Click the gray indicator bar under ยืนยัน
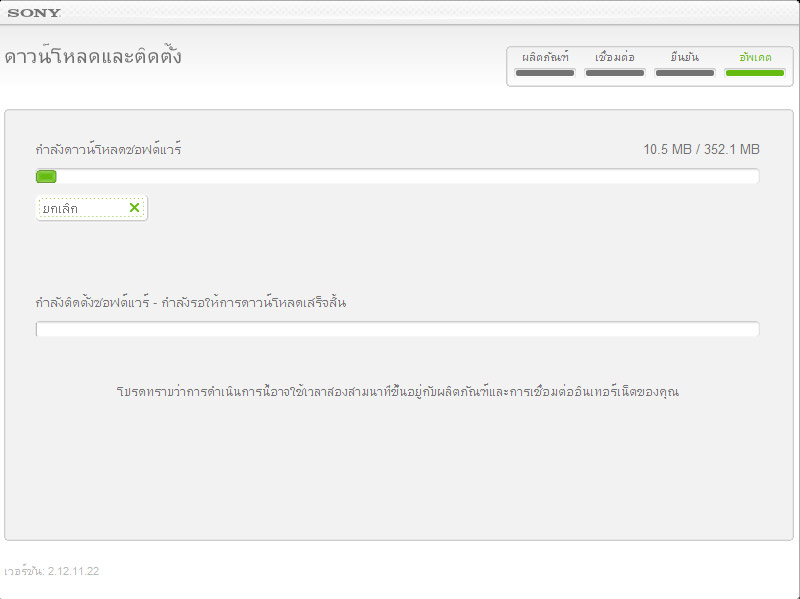The image size is (800, 599). click(685, 73)
